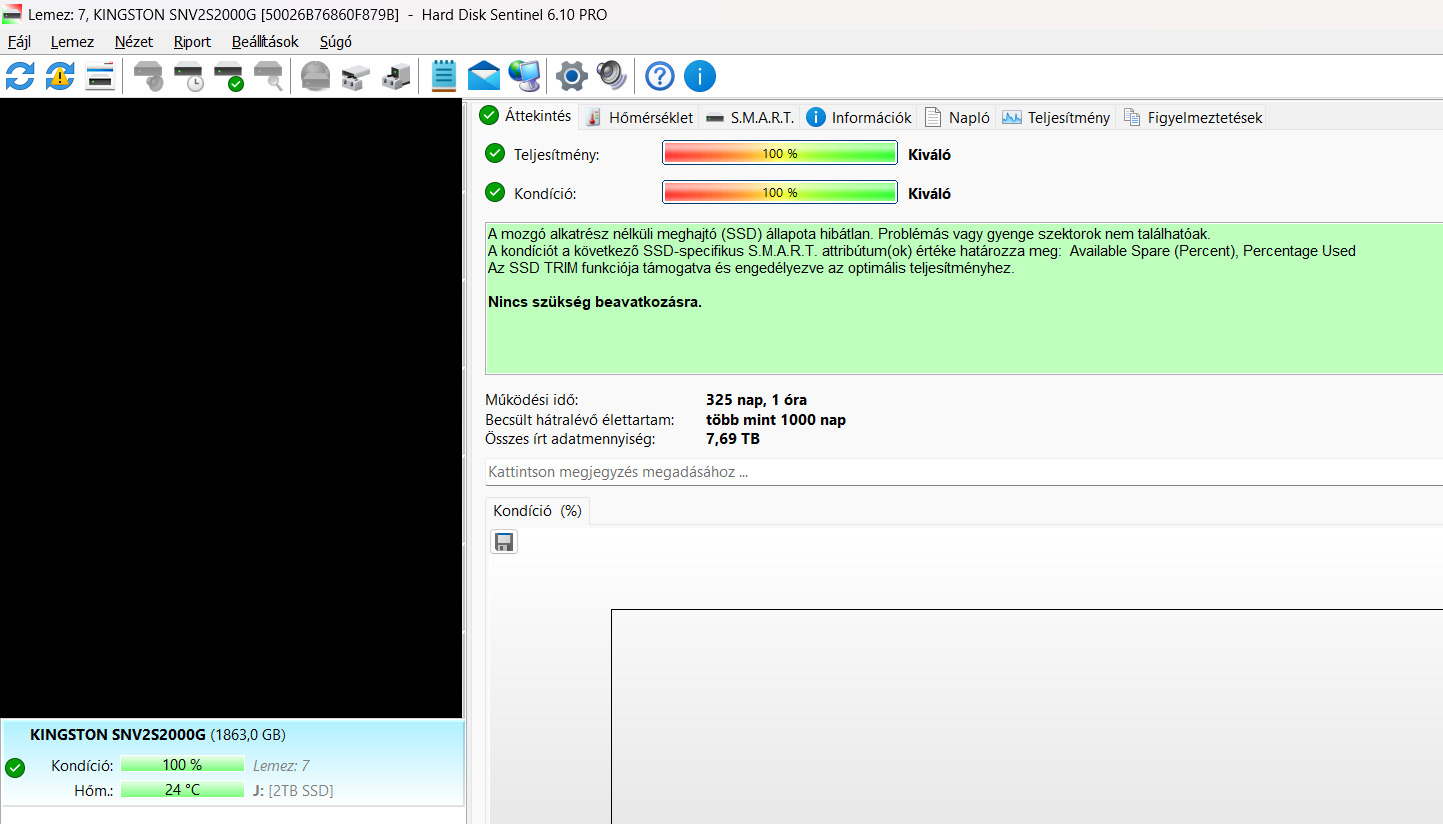Click the disk with green check icon

228,76
